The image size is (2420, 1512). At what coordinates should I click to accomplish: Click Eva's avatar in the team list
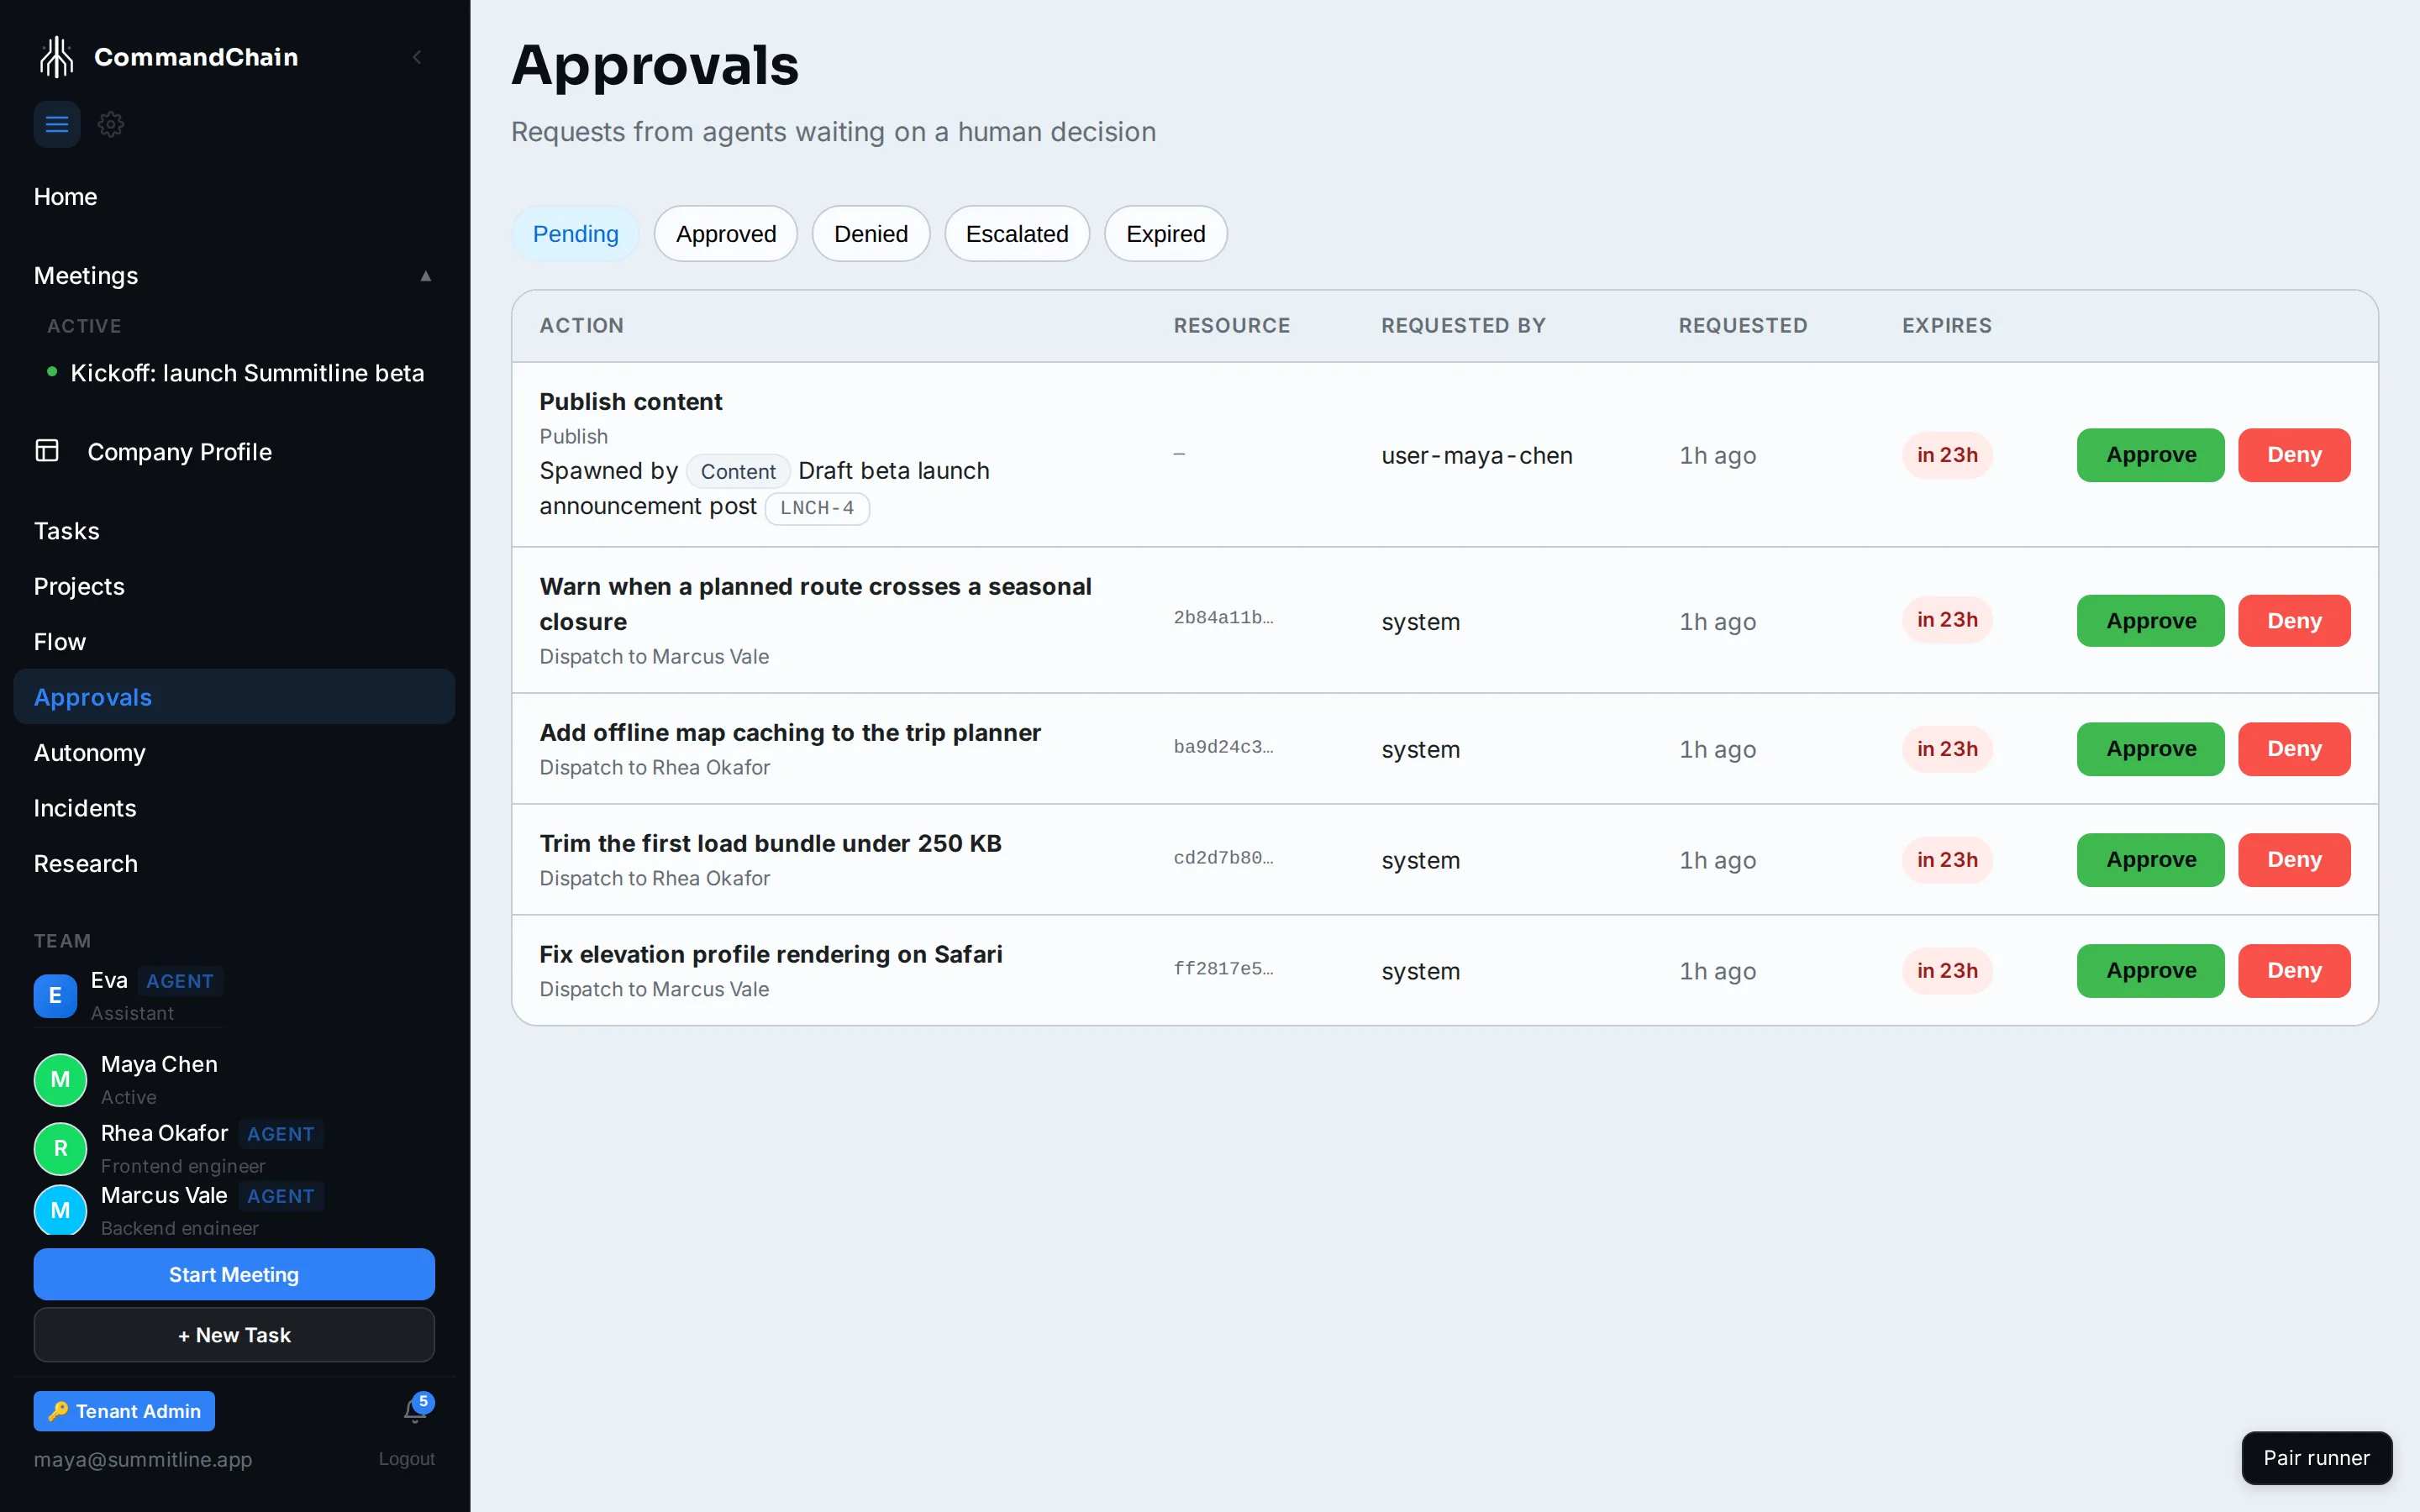pyautogui.click(x=55, y=996)
